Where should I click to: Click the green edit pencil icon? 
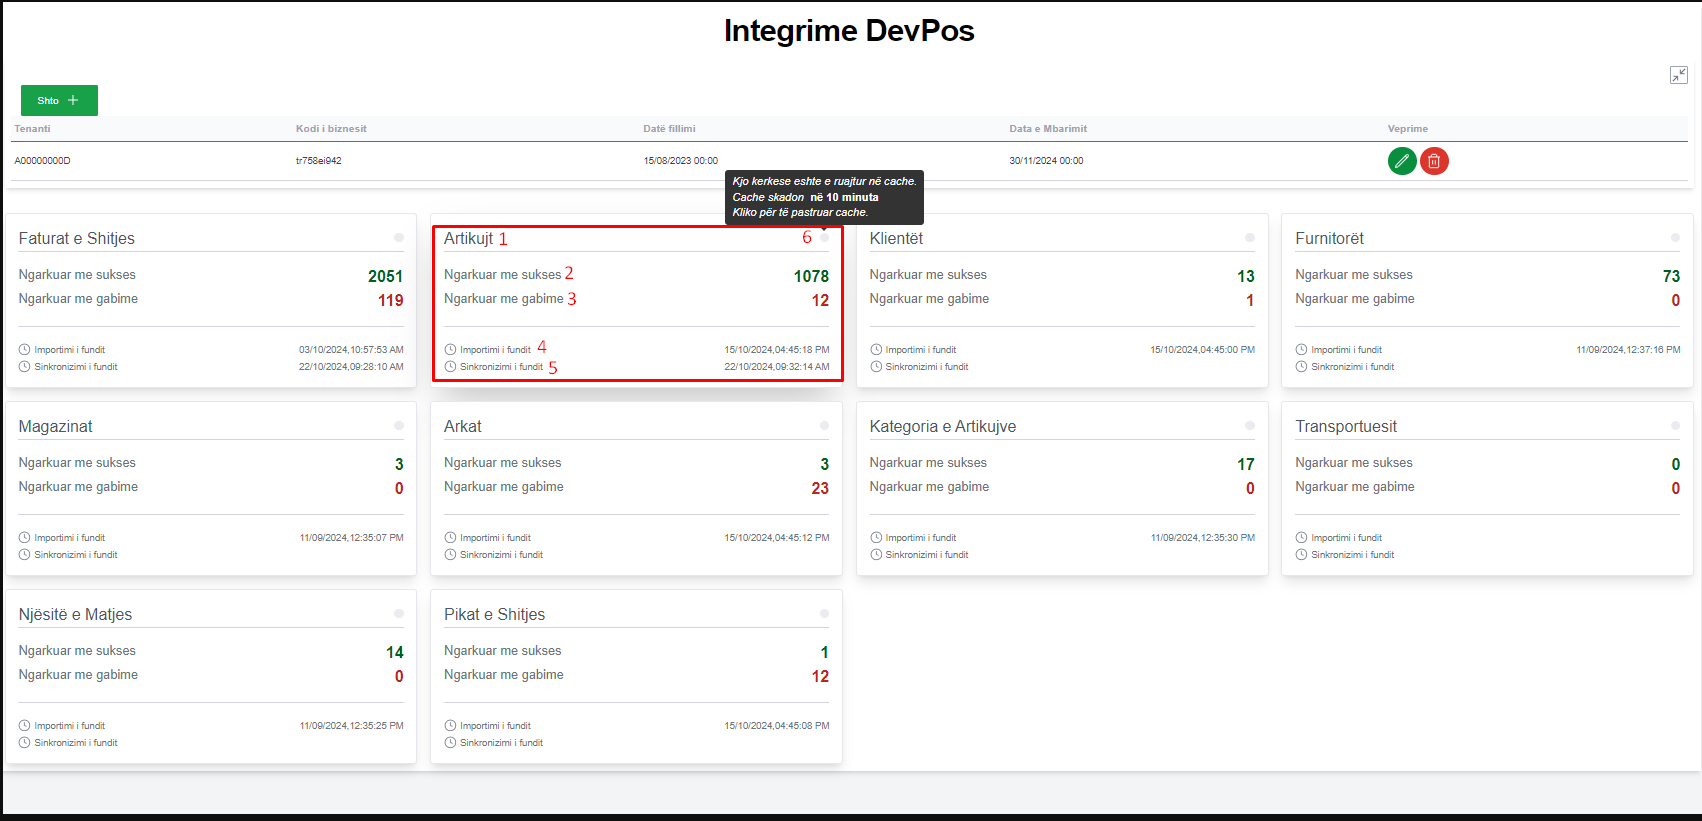[x=1402, y=161]
